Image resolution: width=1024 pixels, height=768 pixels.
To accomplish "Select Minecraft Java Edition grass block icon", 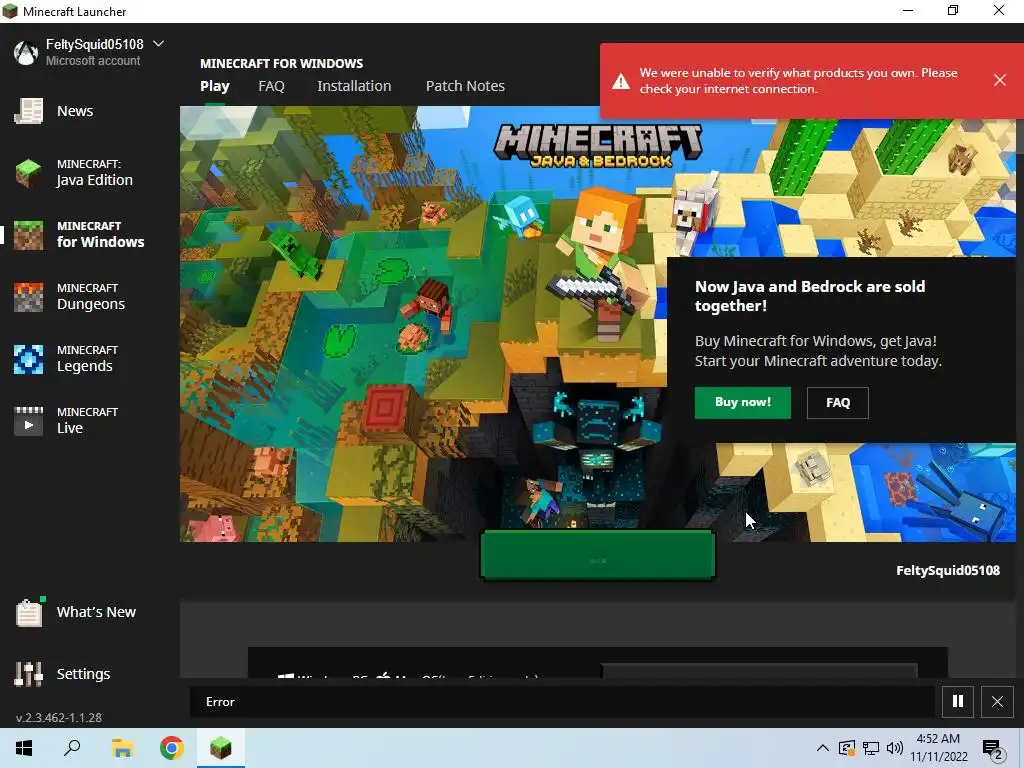I will pyautogui.click(x=28, y=173).
